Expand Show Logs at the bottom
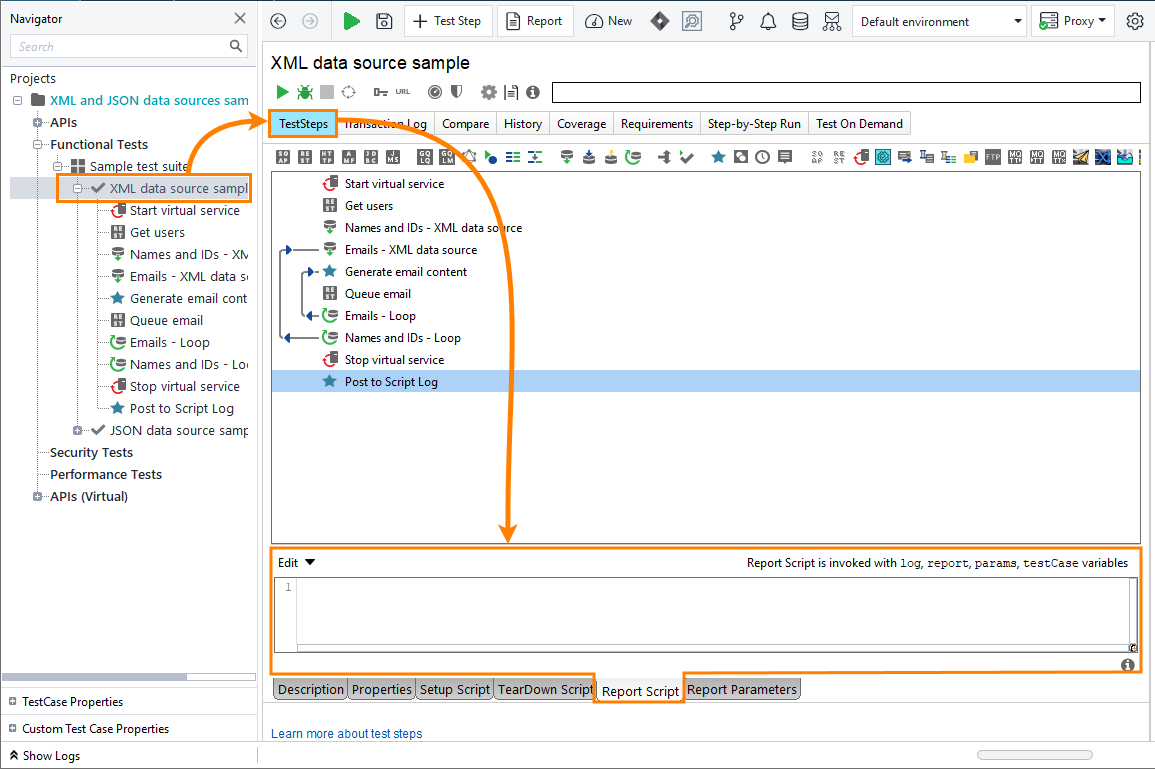This screenshot has width=1155, height=769. (44, 756)
